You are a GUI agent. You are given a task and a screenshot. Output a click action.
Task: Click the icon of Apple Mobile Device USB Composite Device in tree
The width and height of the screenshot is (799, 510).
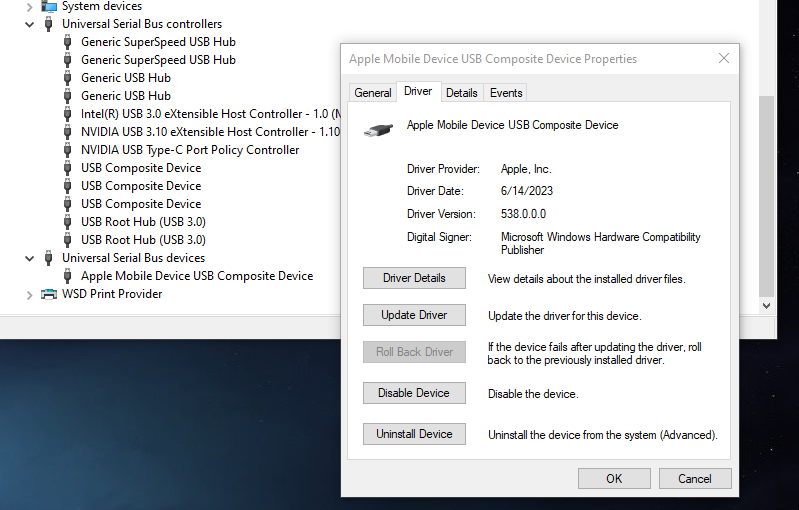click(67, 276)
